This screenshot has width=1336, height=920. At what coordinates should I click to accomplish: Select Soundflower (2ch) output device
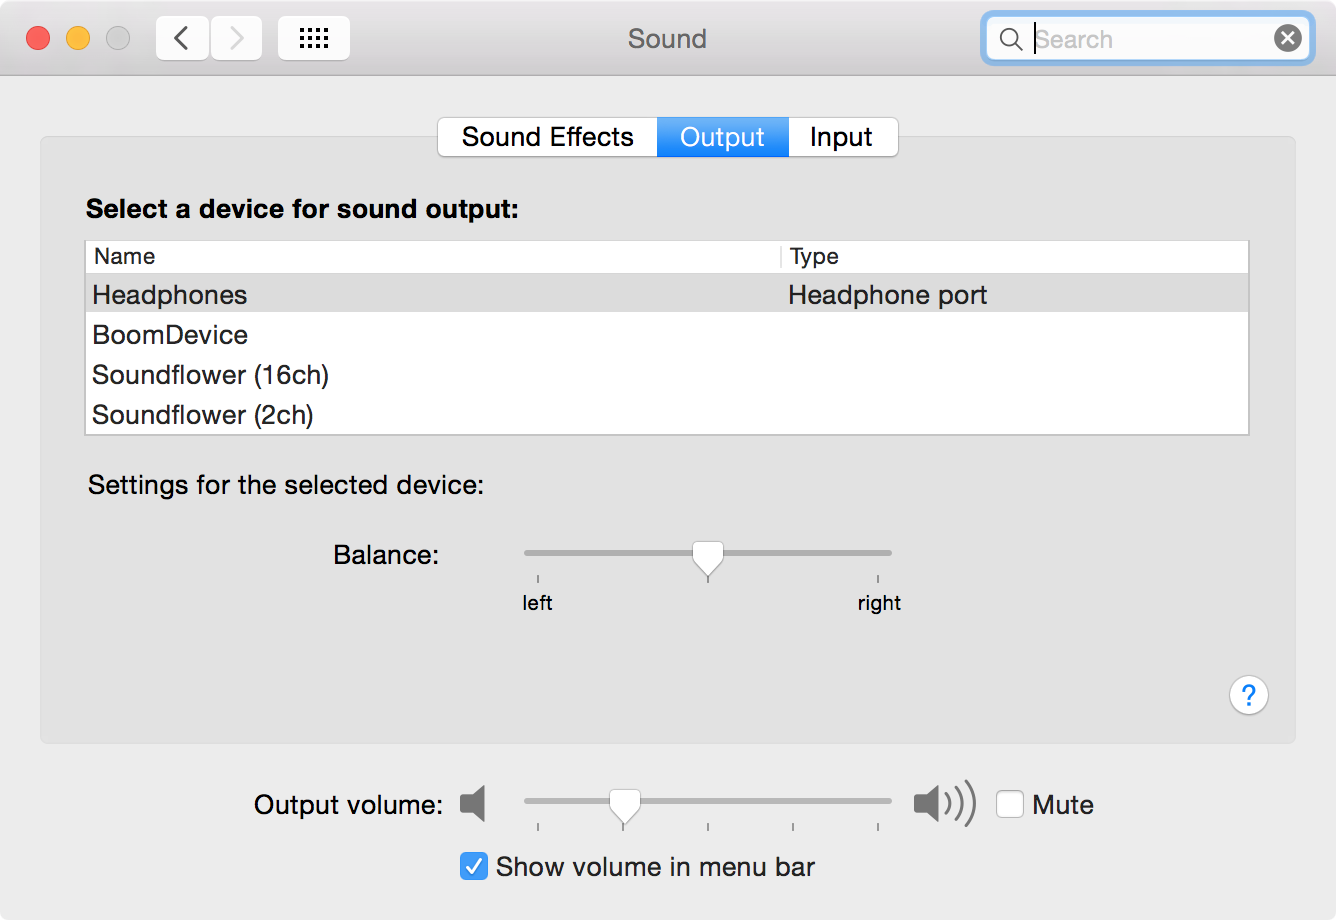tap(202, 414)
